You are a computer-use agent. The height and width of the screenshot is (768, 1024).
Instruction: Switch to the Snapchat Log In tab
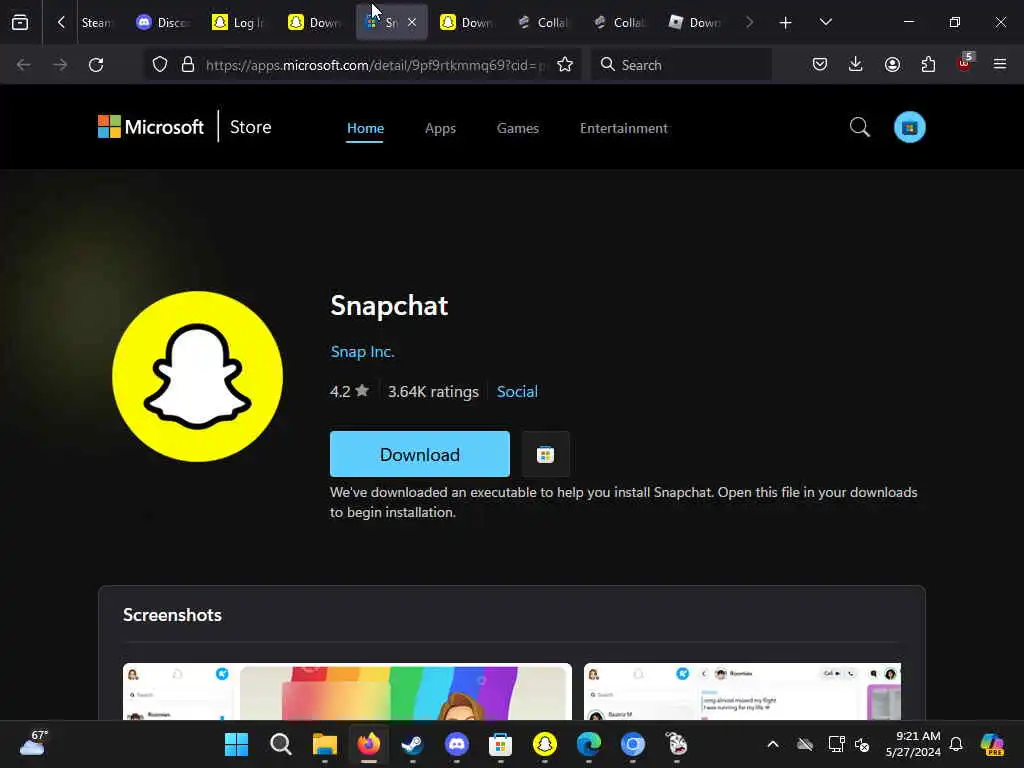[x=239, y=22]
